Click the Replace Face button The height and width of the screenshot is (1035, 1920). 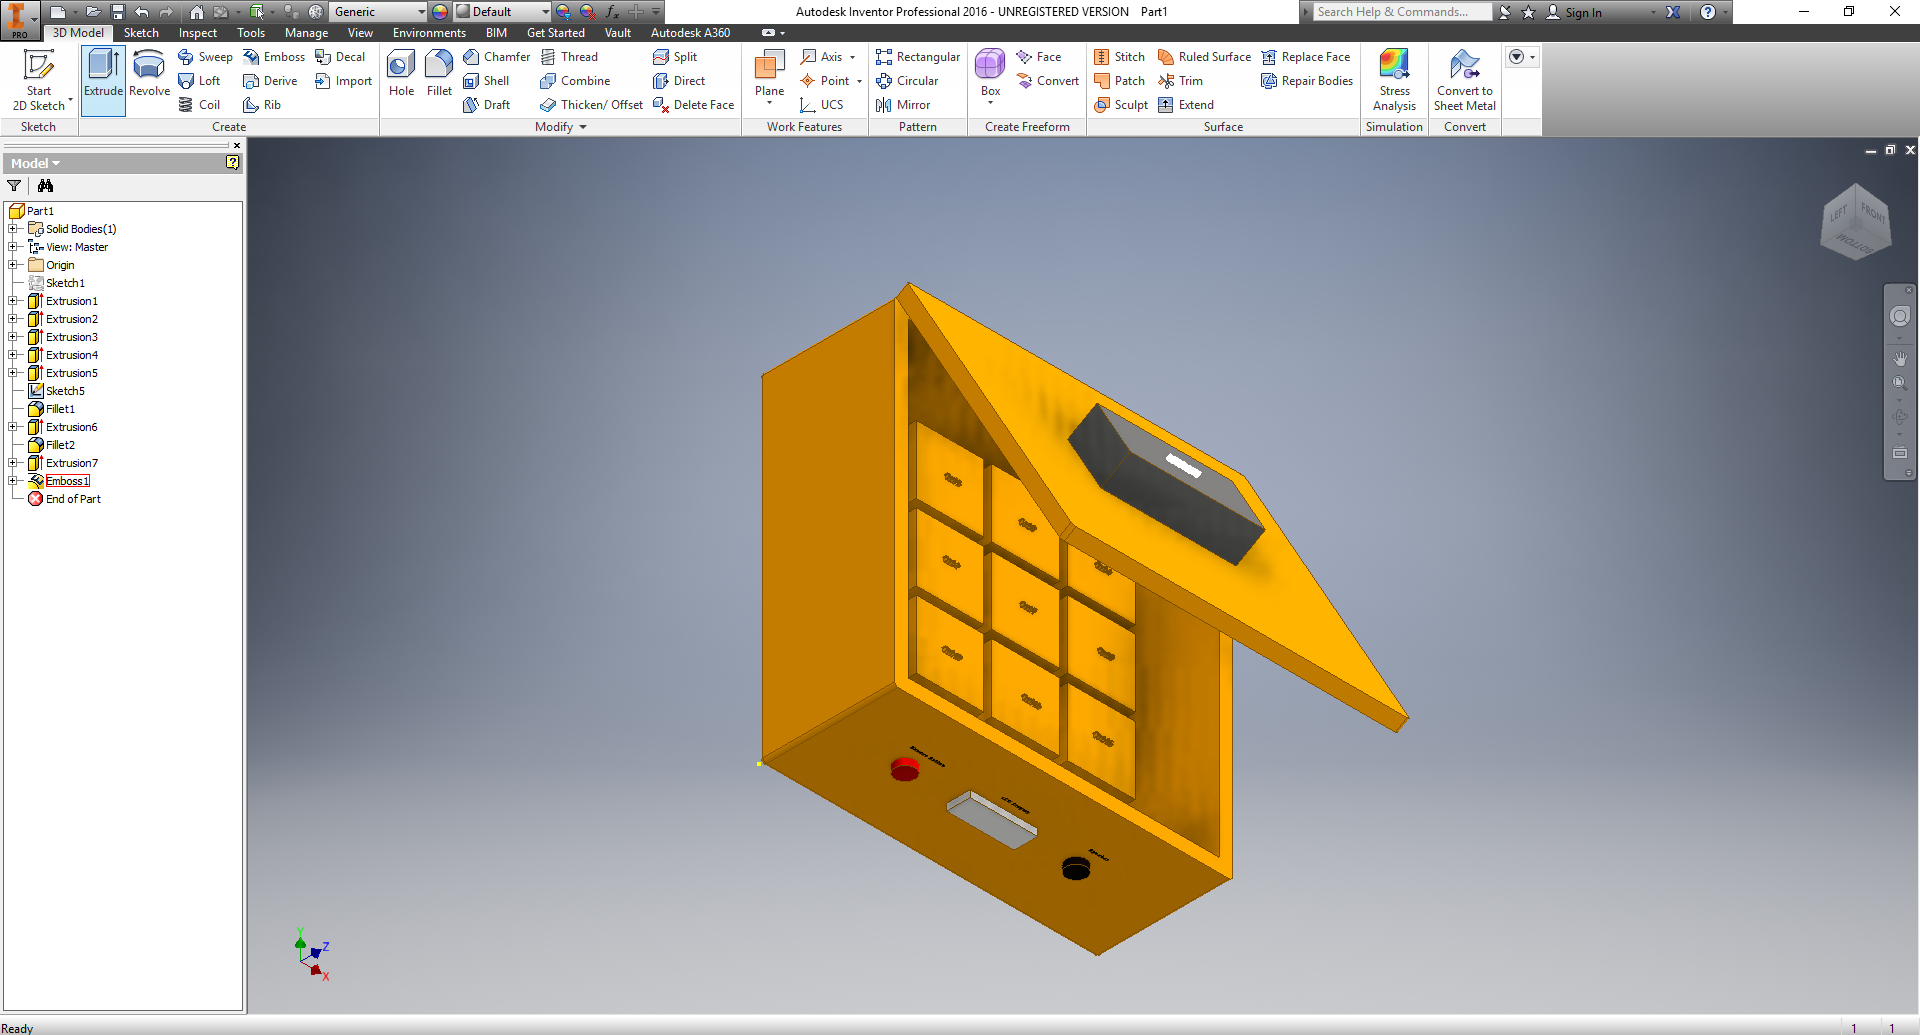(x=1305, y=57)
